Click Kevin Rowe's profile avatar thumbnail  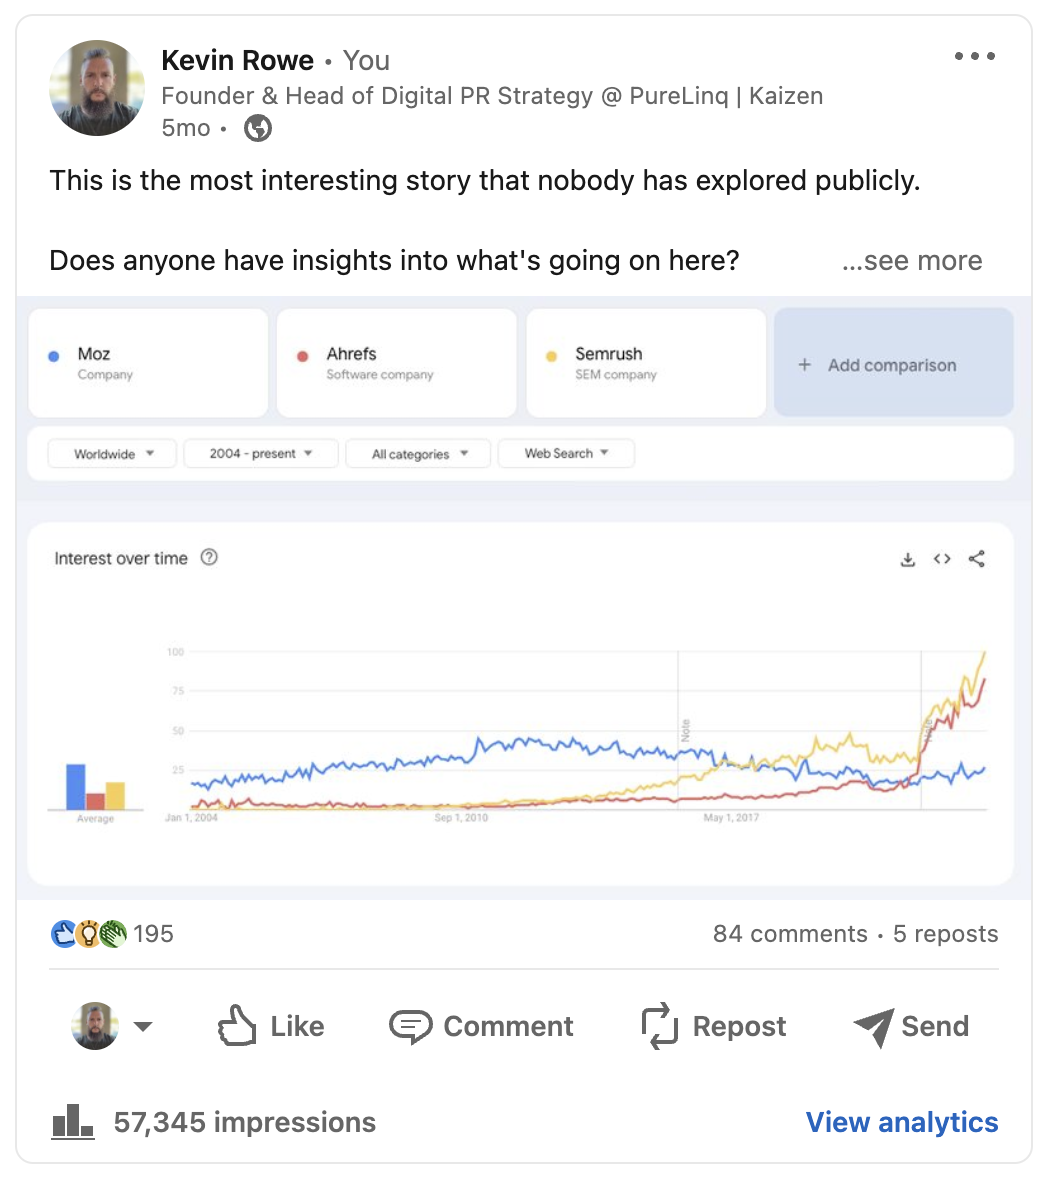(96, 88)
